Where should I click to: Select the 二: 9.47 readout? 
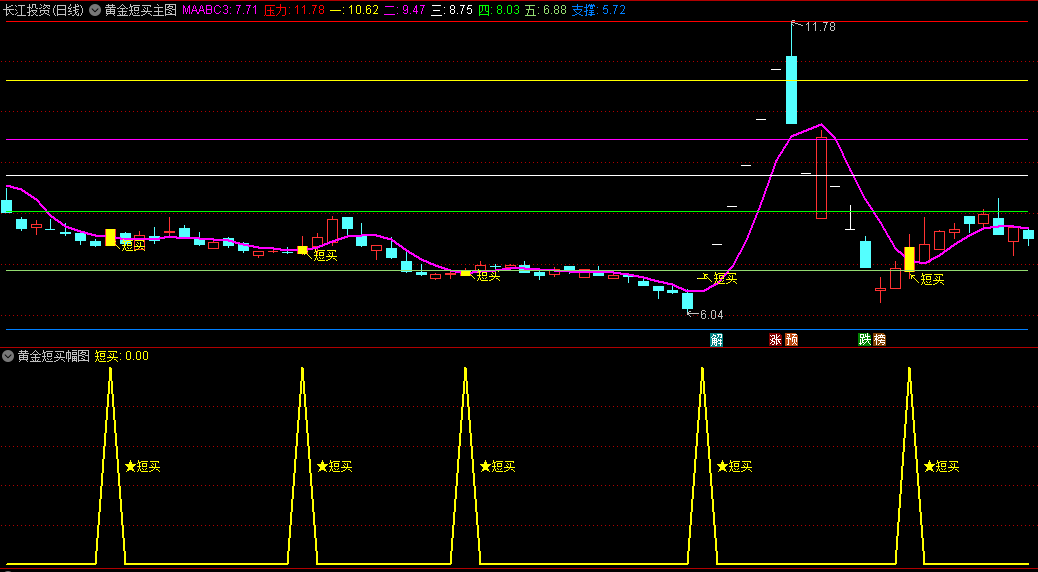pyautogui.click(x=404, y=10)
